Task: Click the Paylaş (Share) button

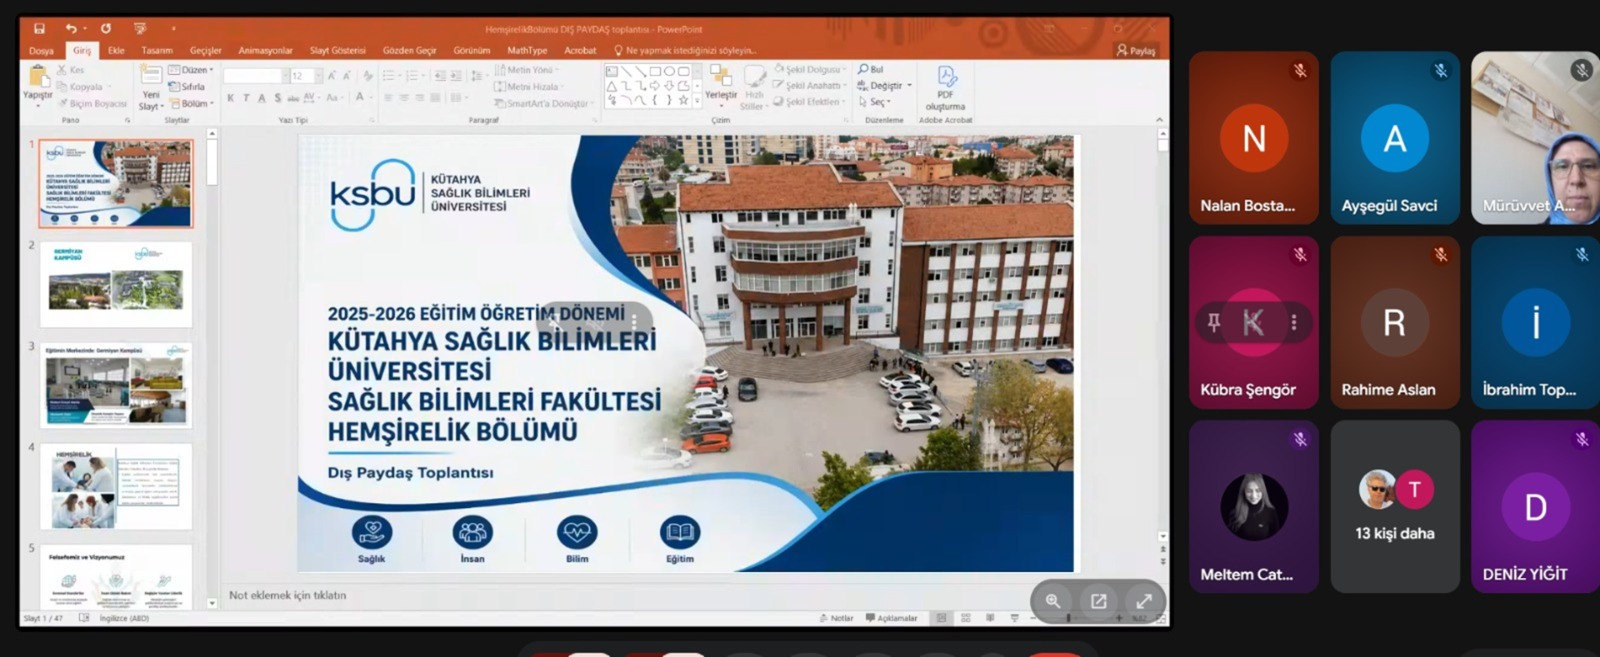Action: tap(1136, 50)
